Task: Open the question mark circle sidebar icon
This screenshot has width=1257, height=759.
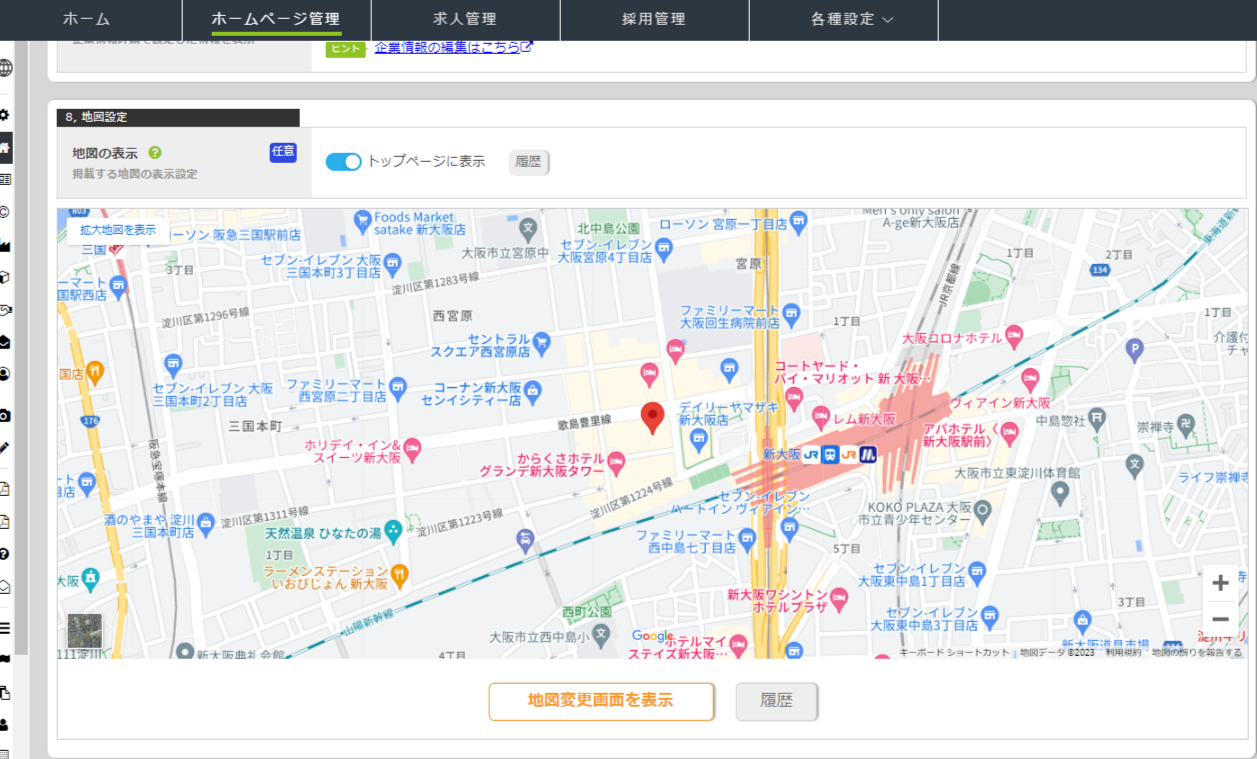Action: point(5,553)
